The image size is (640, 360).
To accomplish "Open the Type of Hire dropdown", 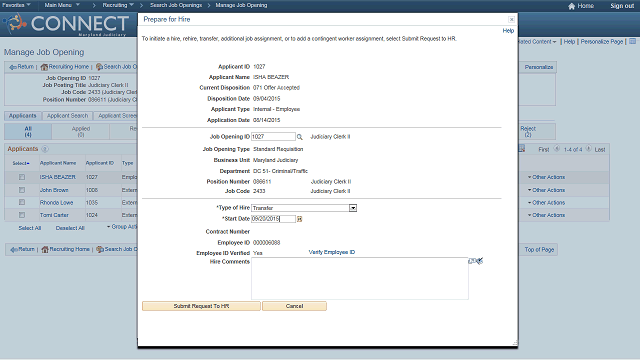I will (x=353, y=208).
